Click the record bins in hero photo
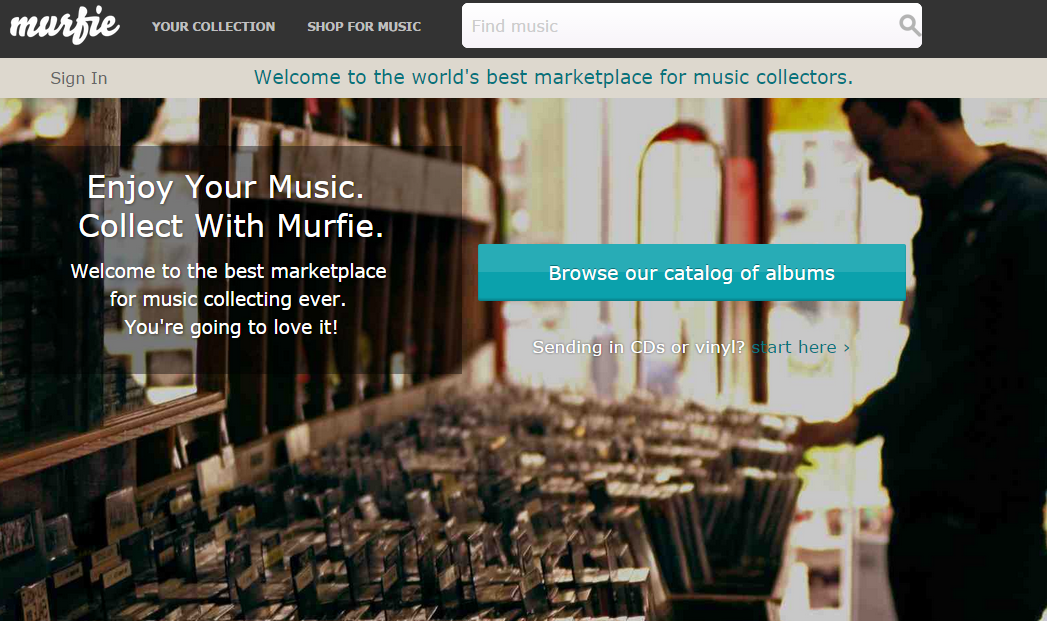This screenshot has height=621, width=1047. tap(500, 500)
